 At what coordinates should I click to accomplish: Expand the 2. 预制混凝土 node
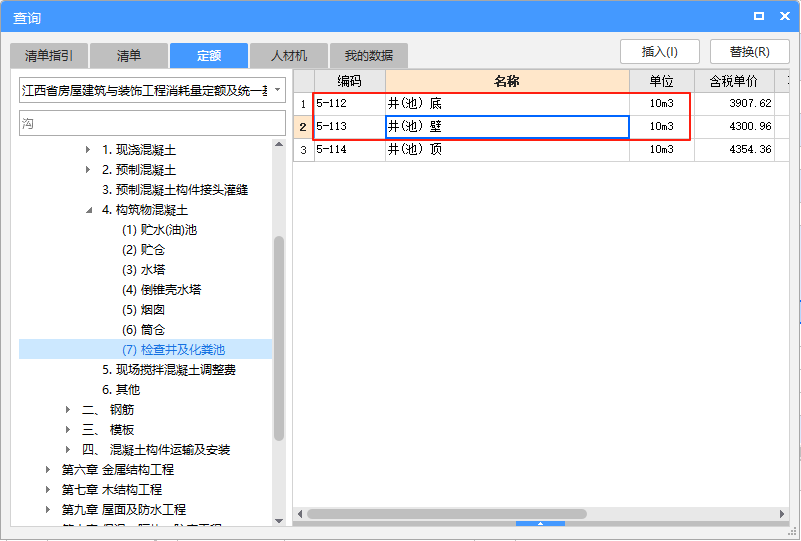point(88,170)
